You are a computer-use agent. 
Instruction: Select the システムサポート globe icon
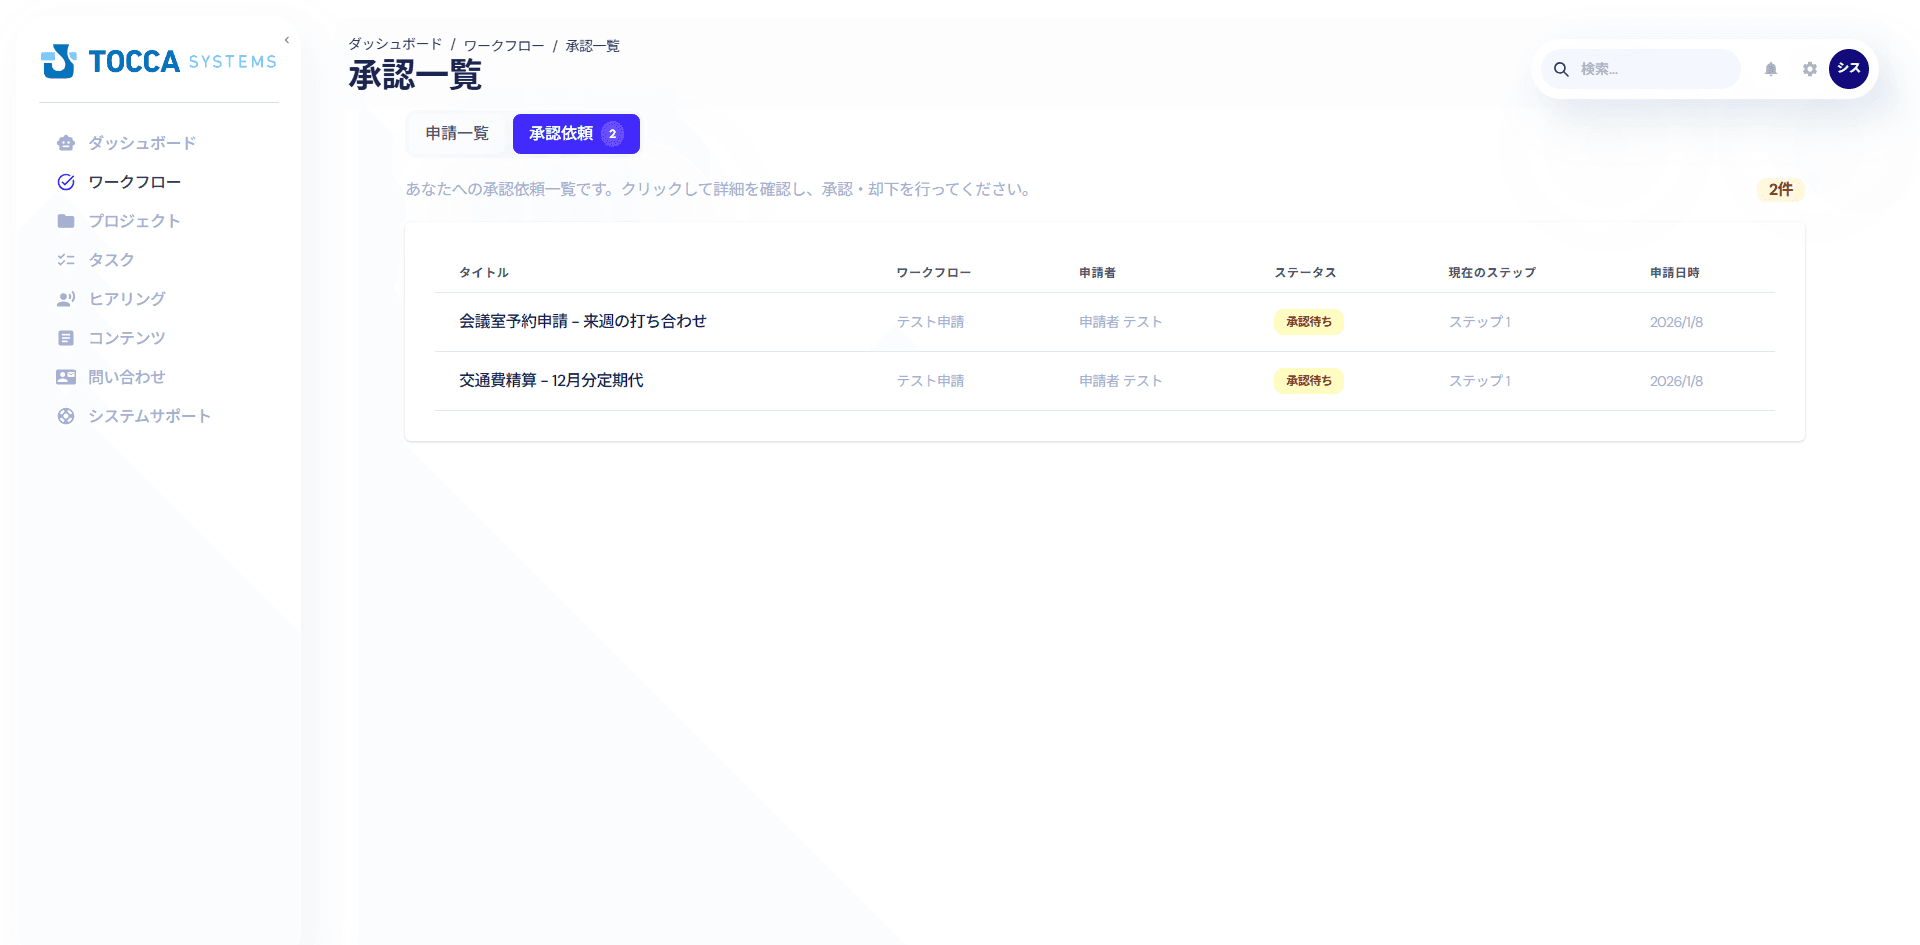pos(66,416)
